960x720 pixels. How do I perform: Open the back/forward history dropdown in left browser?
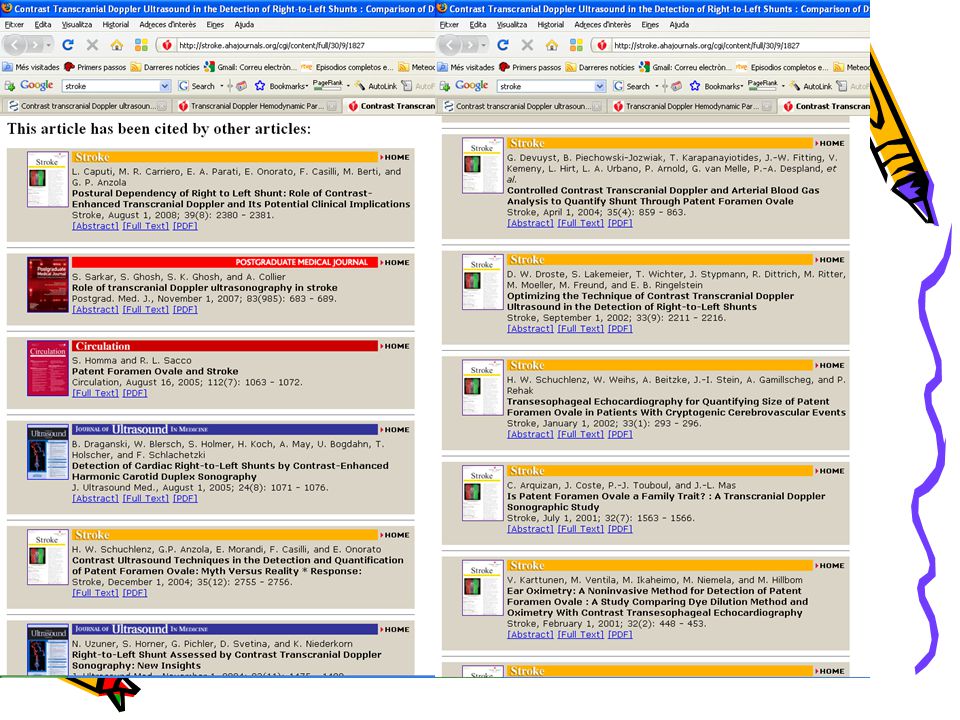point(48,45)
